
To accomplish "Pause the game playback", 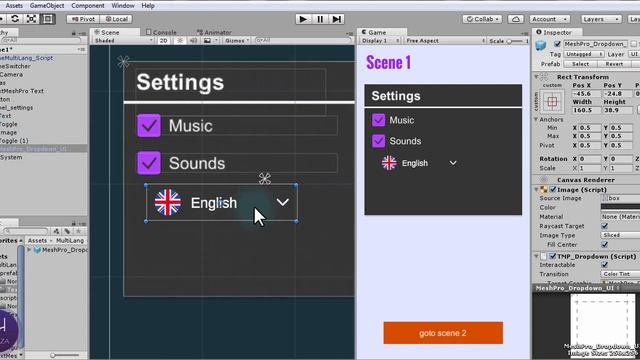I will tap(320, 19).
